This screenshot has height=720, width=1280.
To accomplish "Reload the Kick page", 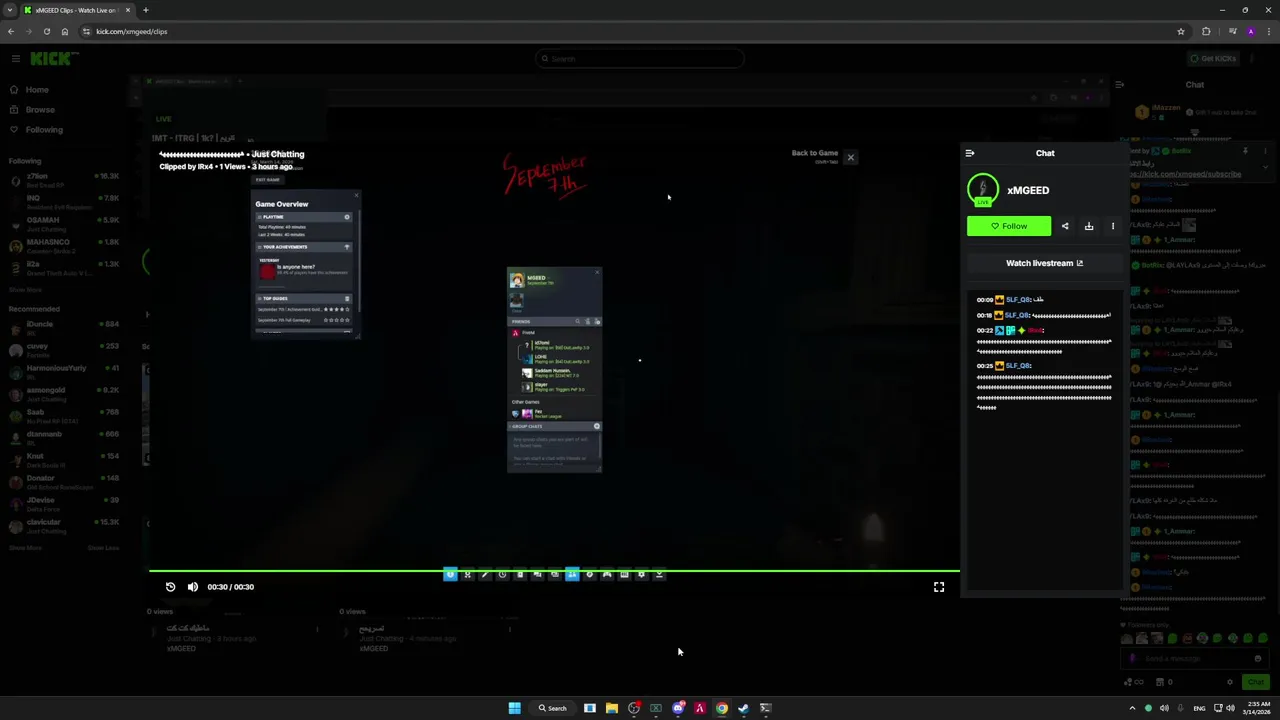I will [x=46, y=31].
